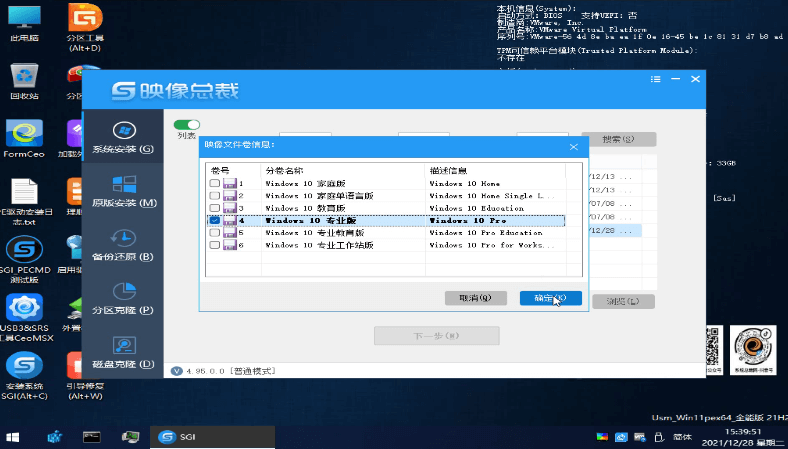Check the Windows 10 专业教育版 checkbox
Image resolution: width=788 pixels, height=449 pixels.
(215, 233)
